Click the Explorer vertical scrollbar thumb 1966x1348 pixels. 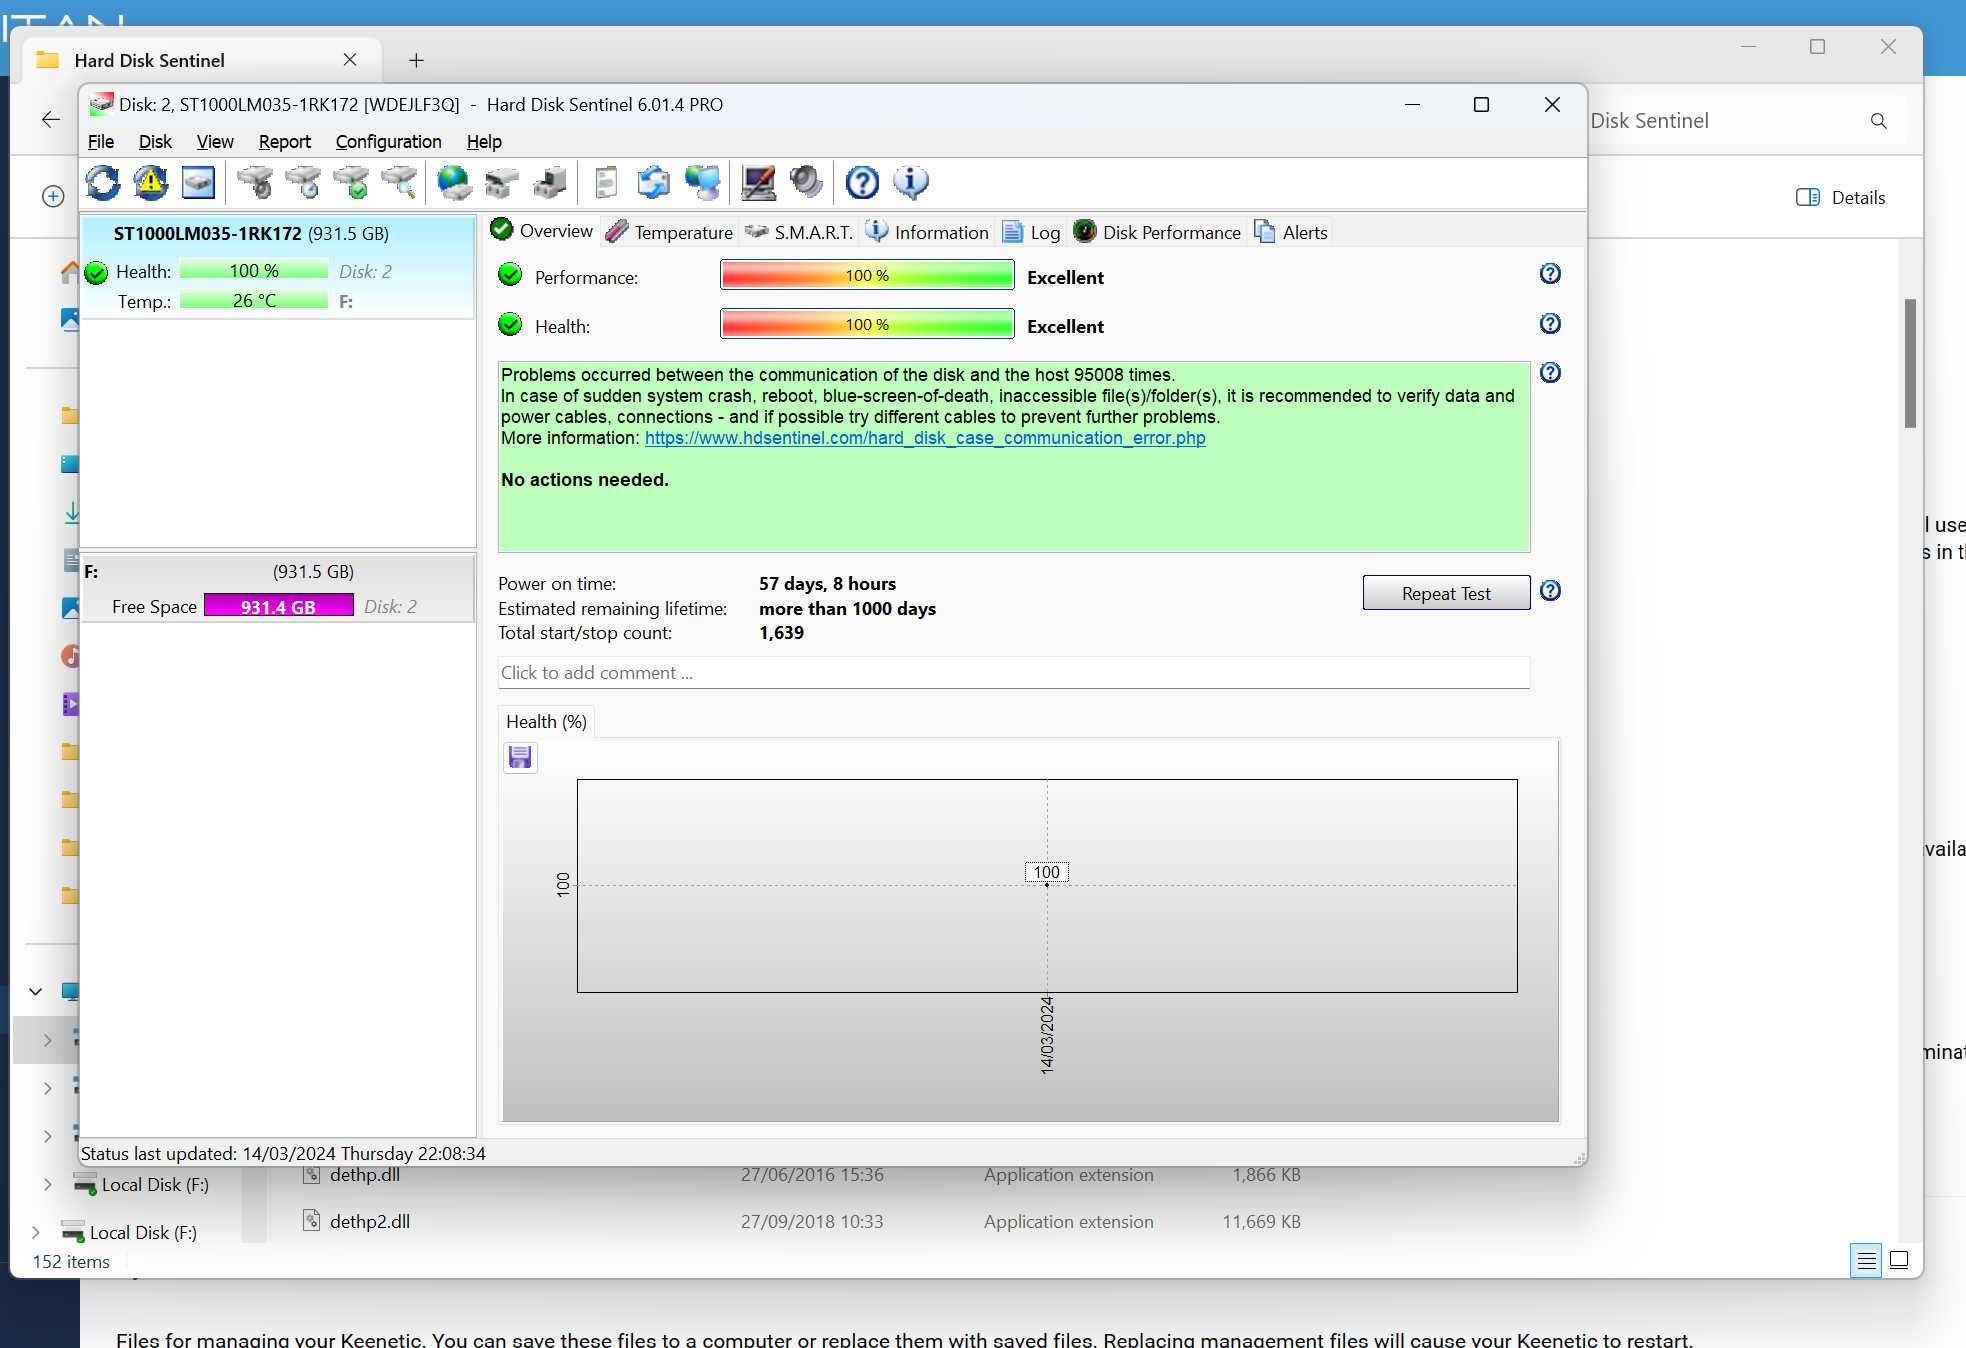1910,364
